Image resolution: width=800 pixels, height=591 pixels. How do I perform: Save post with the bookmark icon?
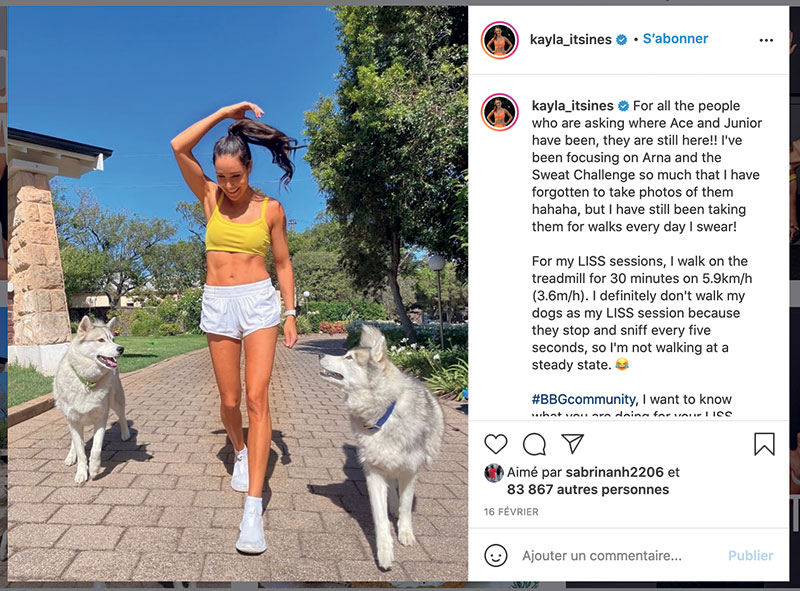[x=764, y=444]
